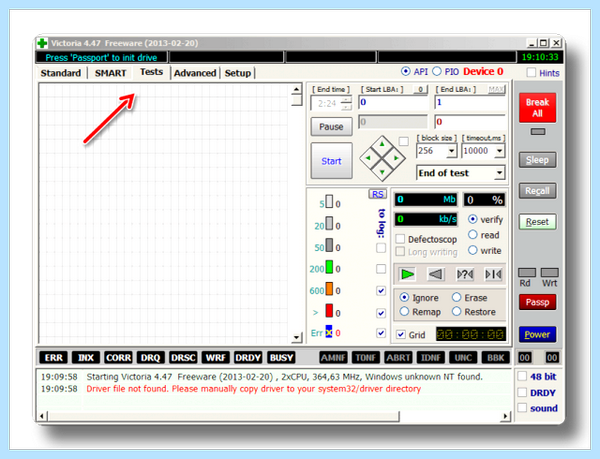Image resolution: width=600 pixels, height=459 pixels.
Task: Enable the sound checkbox
Action: [x=522, y=408]
